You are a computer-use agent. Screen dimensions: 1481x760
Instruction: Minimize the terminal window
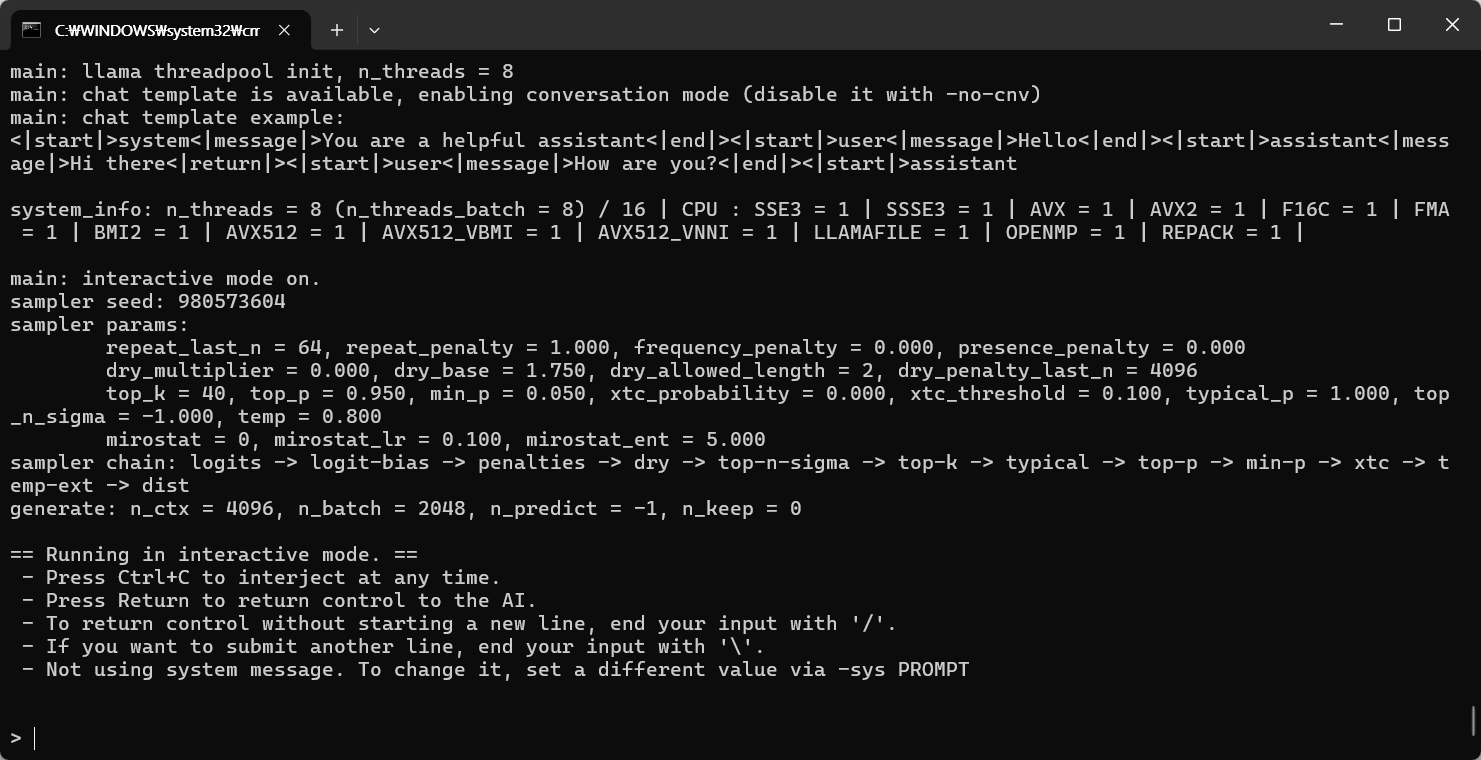(1336, 25)
